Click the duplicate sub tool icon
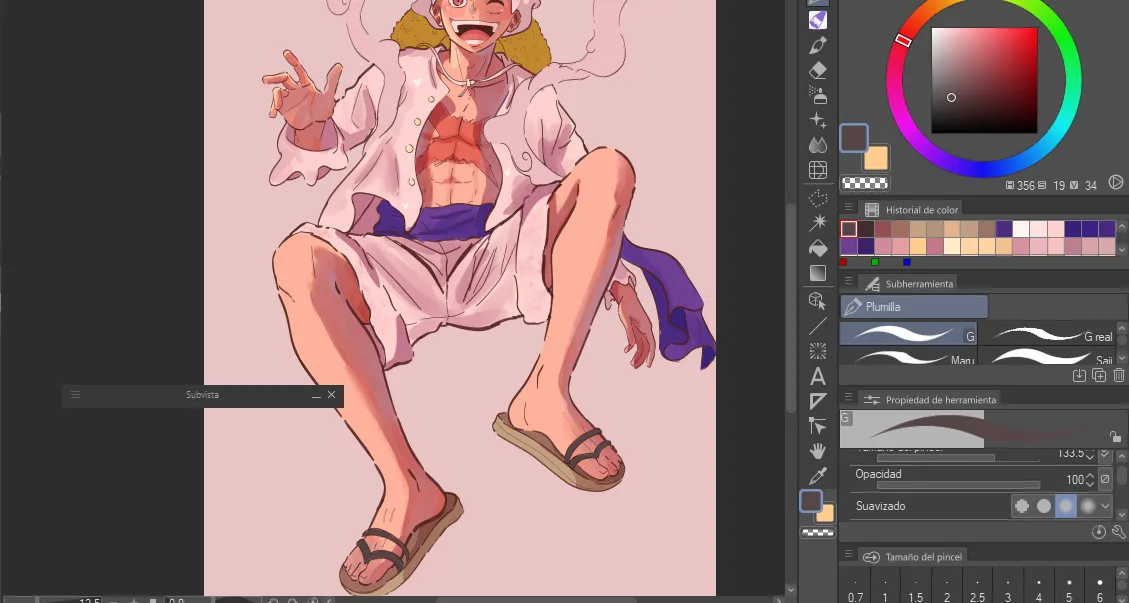The image size is (1129, 603). tap(1099, 375)
